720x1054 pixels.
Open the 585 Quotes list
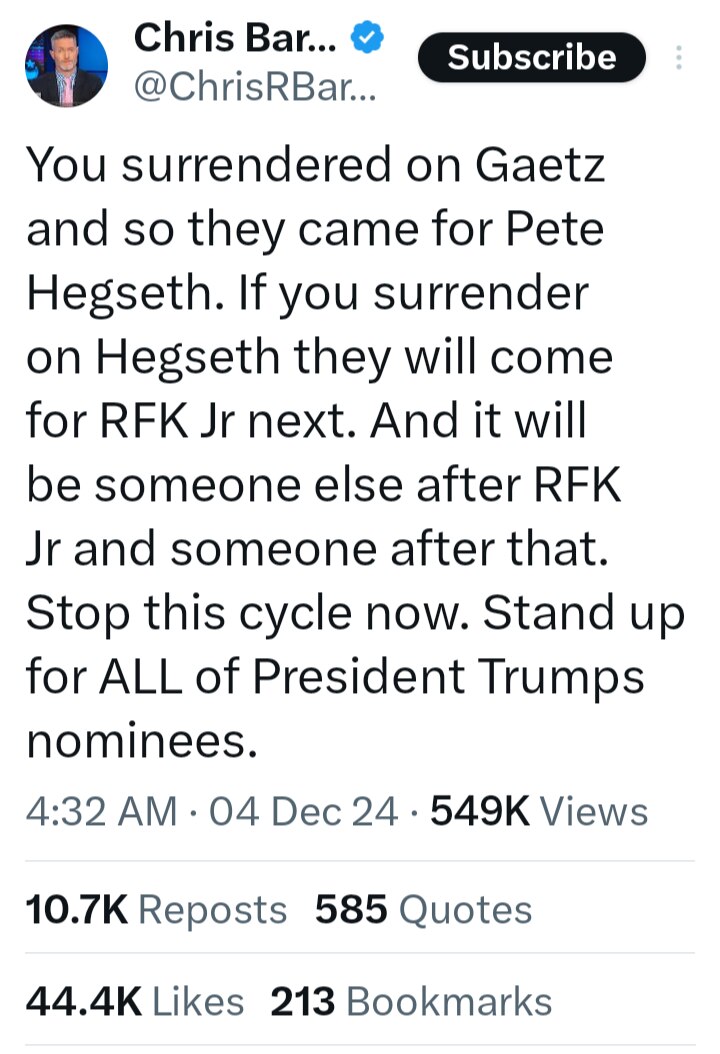click(x=425, y=909)
